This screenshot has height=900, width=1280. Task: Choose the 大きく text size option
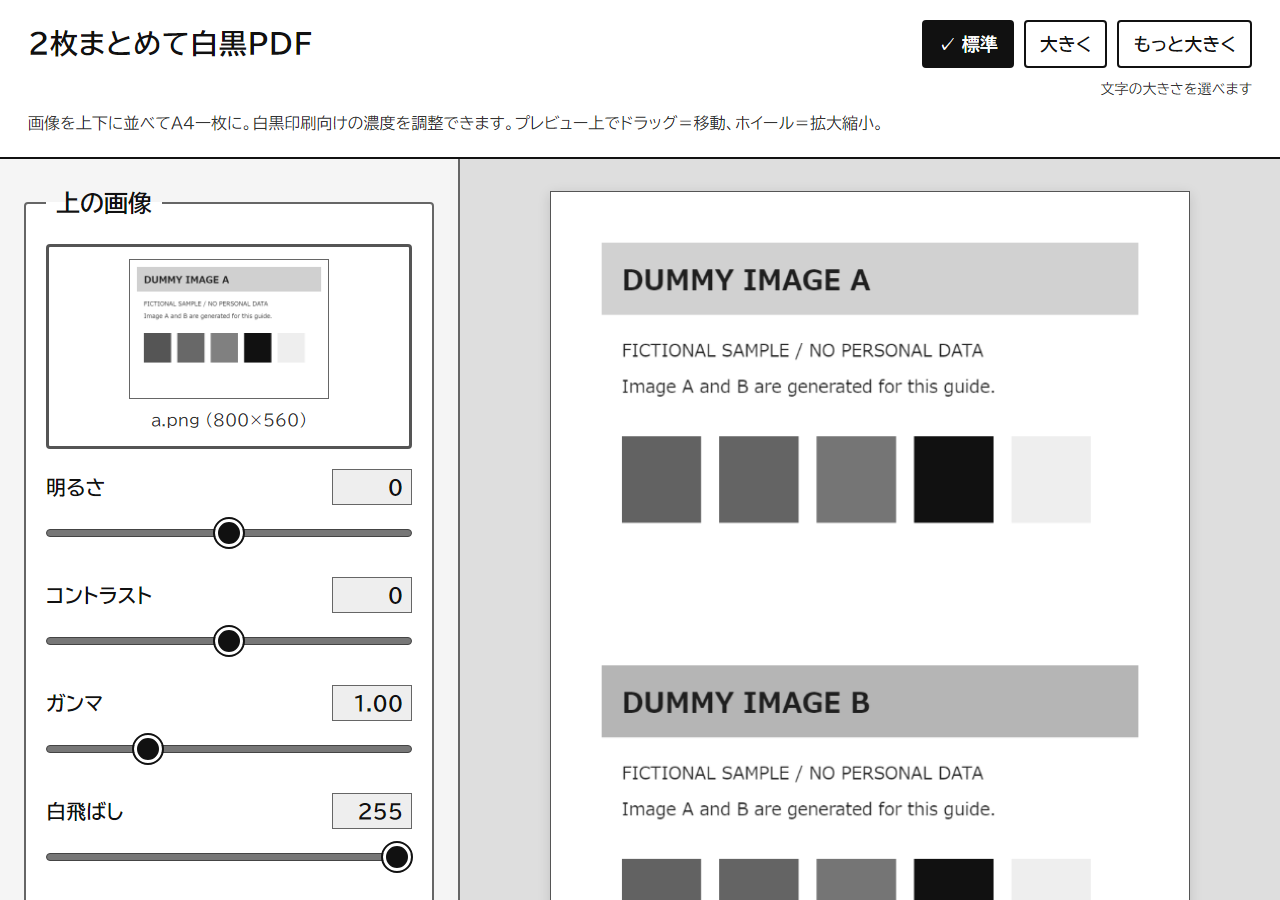(1065, 44)
